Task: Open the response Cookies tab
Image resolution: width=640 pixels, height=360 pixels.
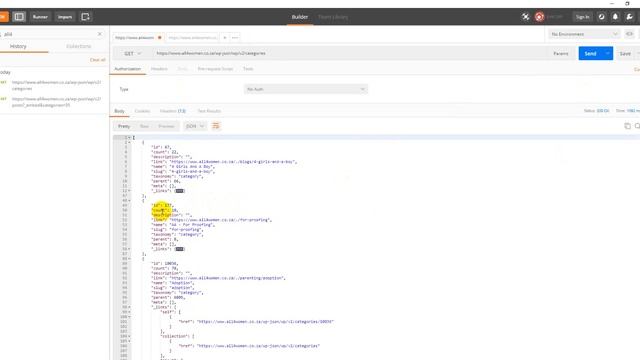Action: coord(142,111)
